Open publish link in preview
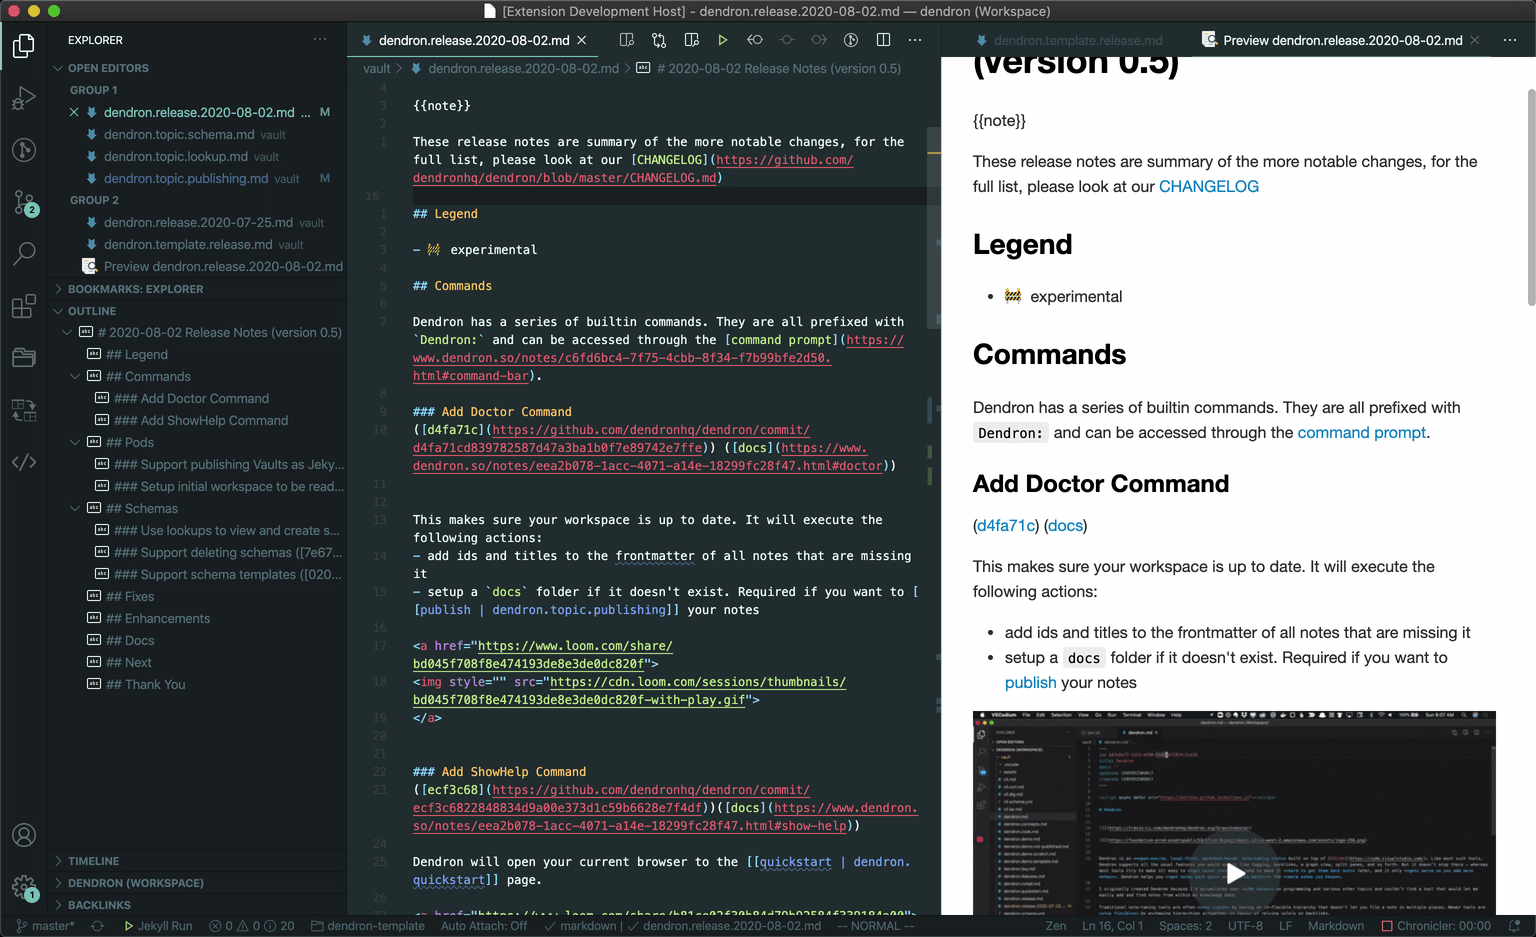Image resolution: width=1536 pixels, height=937 pixels. pyautogui.click(x=1030, y=683)
